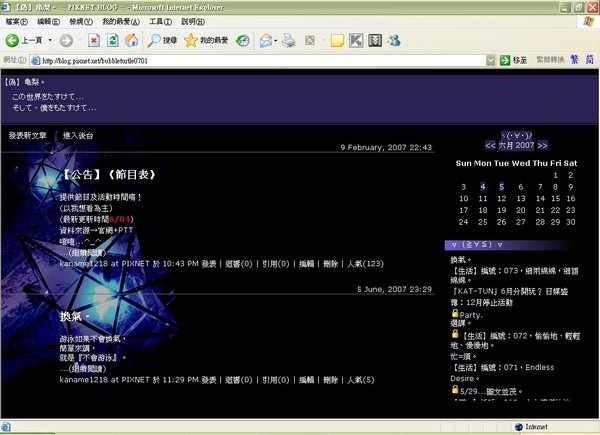Stop loading the page

tap(94, 40)
